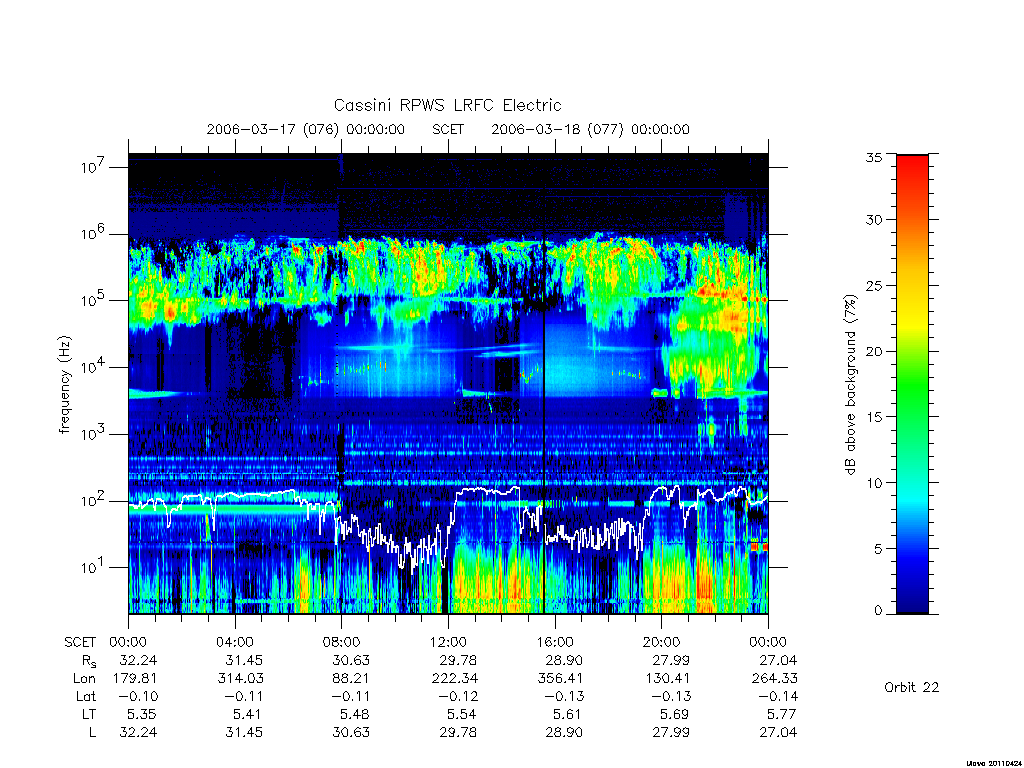Click the "SCET" label between the header timestamps
The width and height of the screenshot is (1024, 768).
[x=448, y=129]
